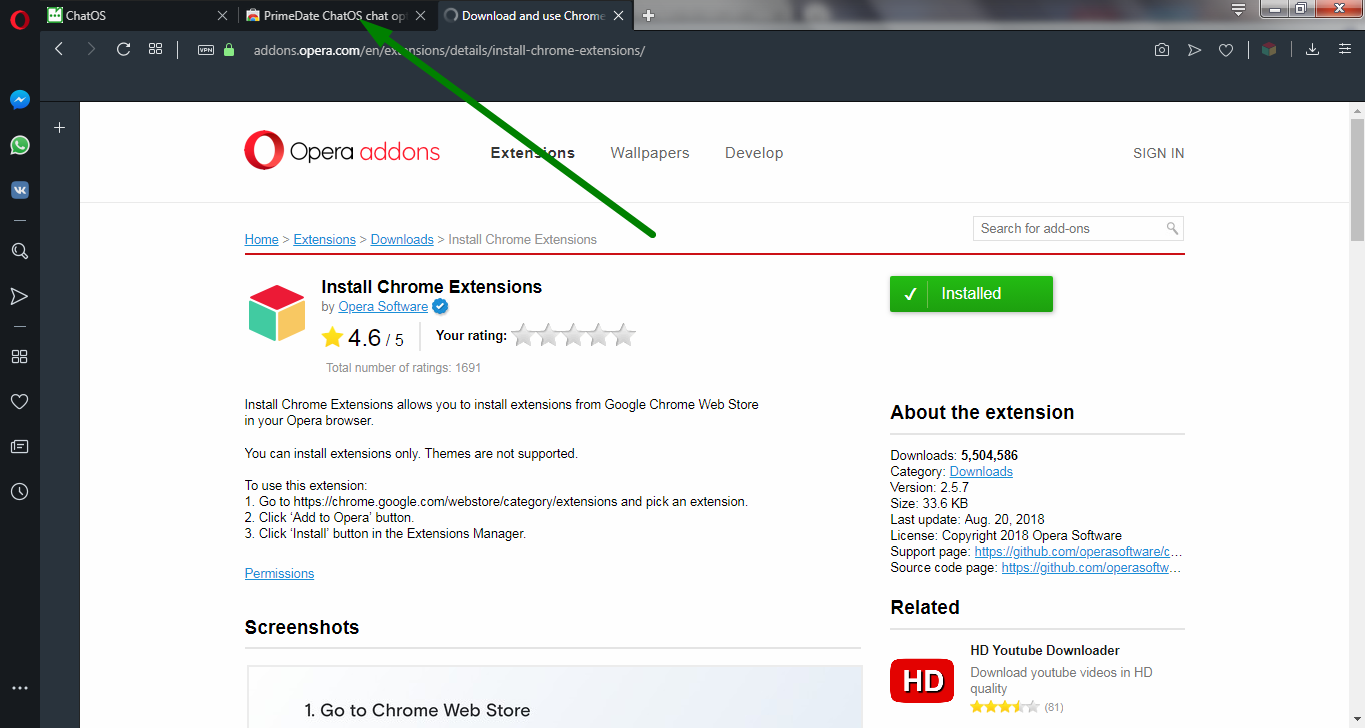Click the Home breadcrumb link
The height and width of the screenshot is (728, 1365).
click(262, 240)
